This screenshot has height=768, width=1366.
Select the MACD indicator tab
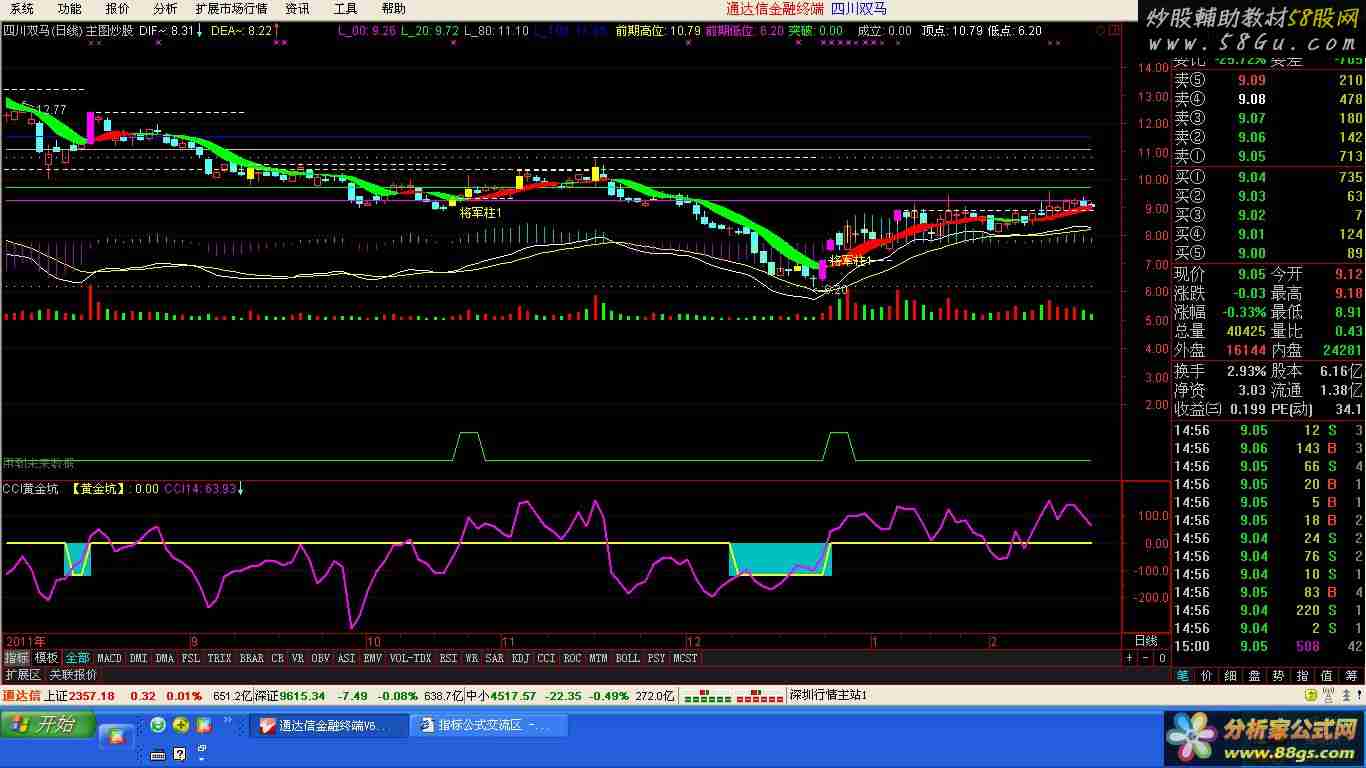click(109, 658)
